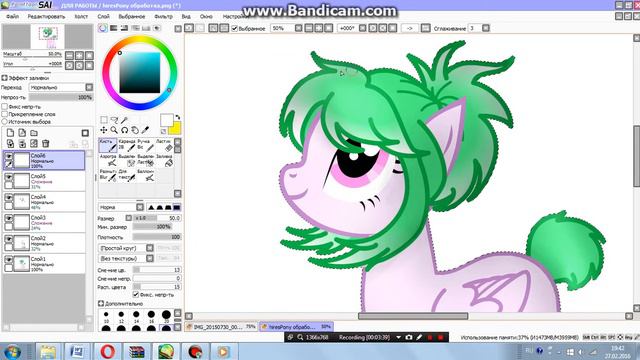640x360 pixels.
Task: Select the Размыть blur tool
Action: pyautogui.click(x=108, y=176)
